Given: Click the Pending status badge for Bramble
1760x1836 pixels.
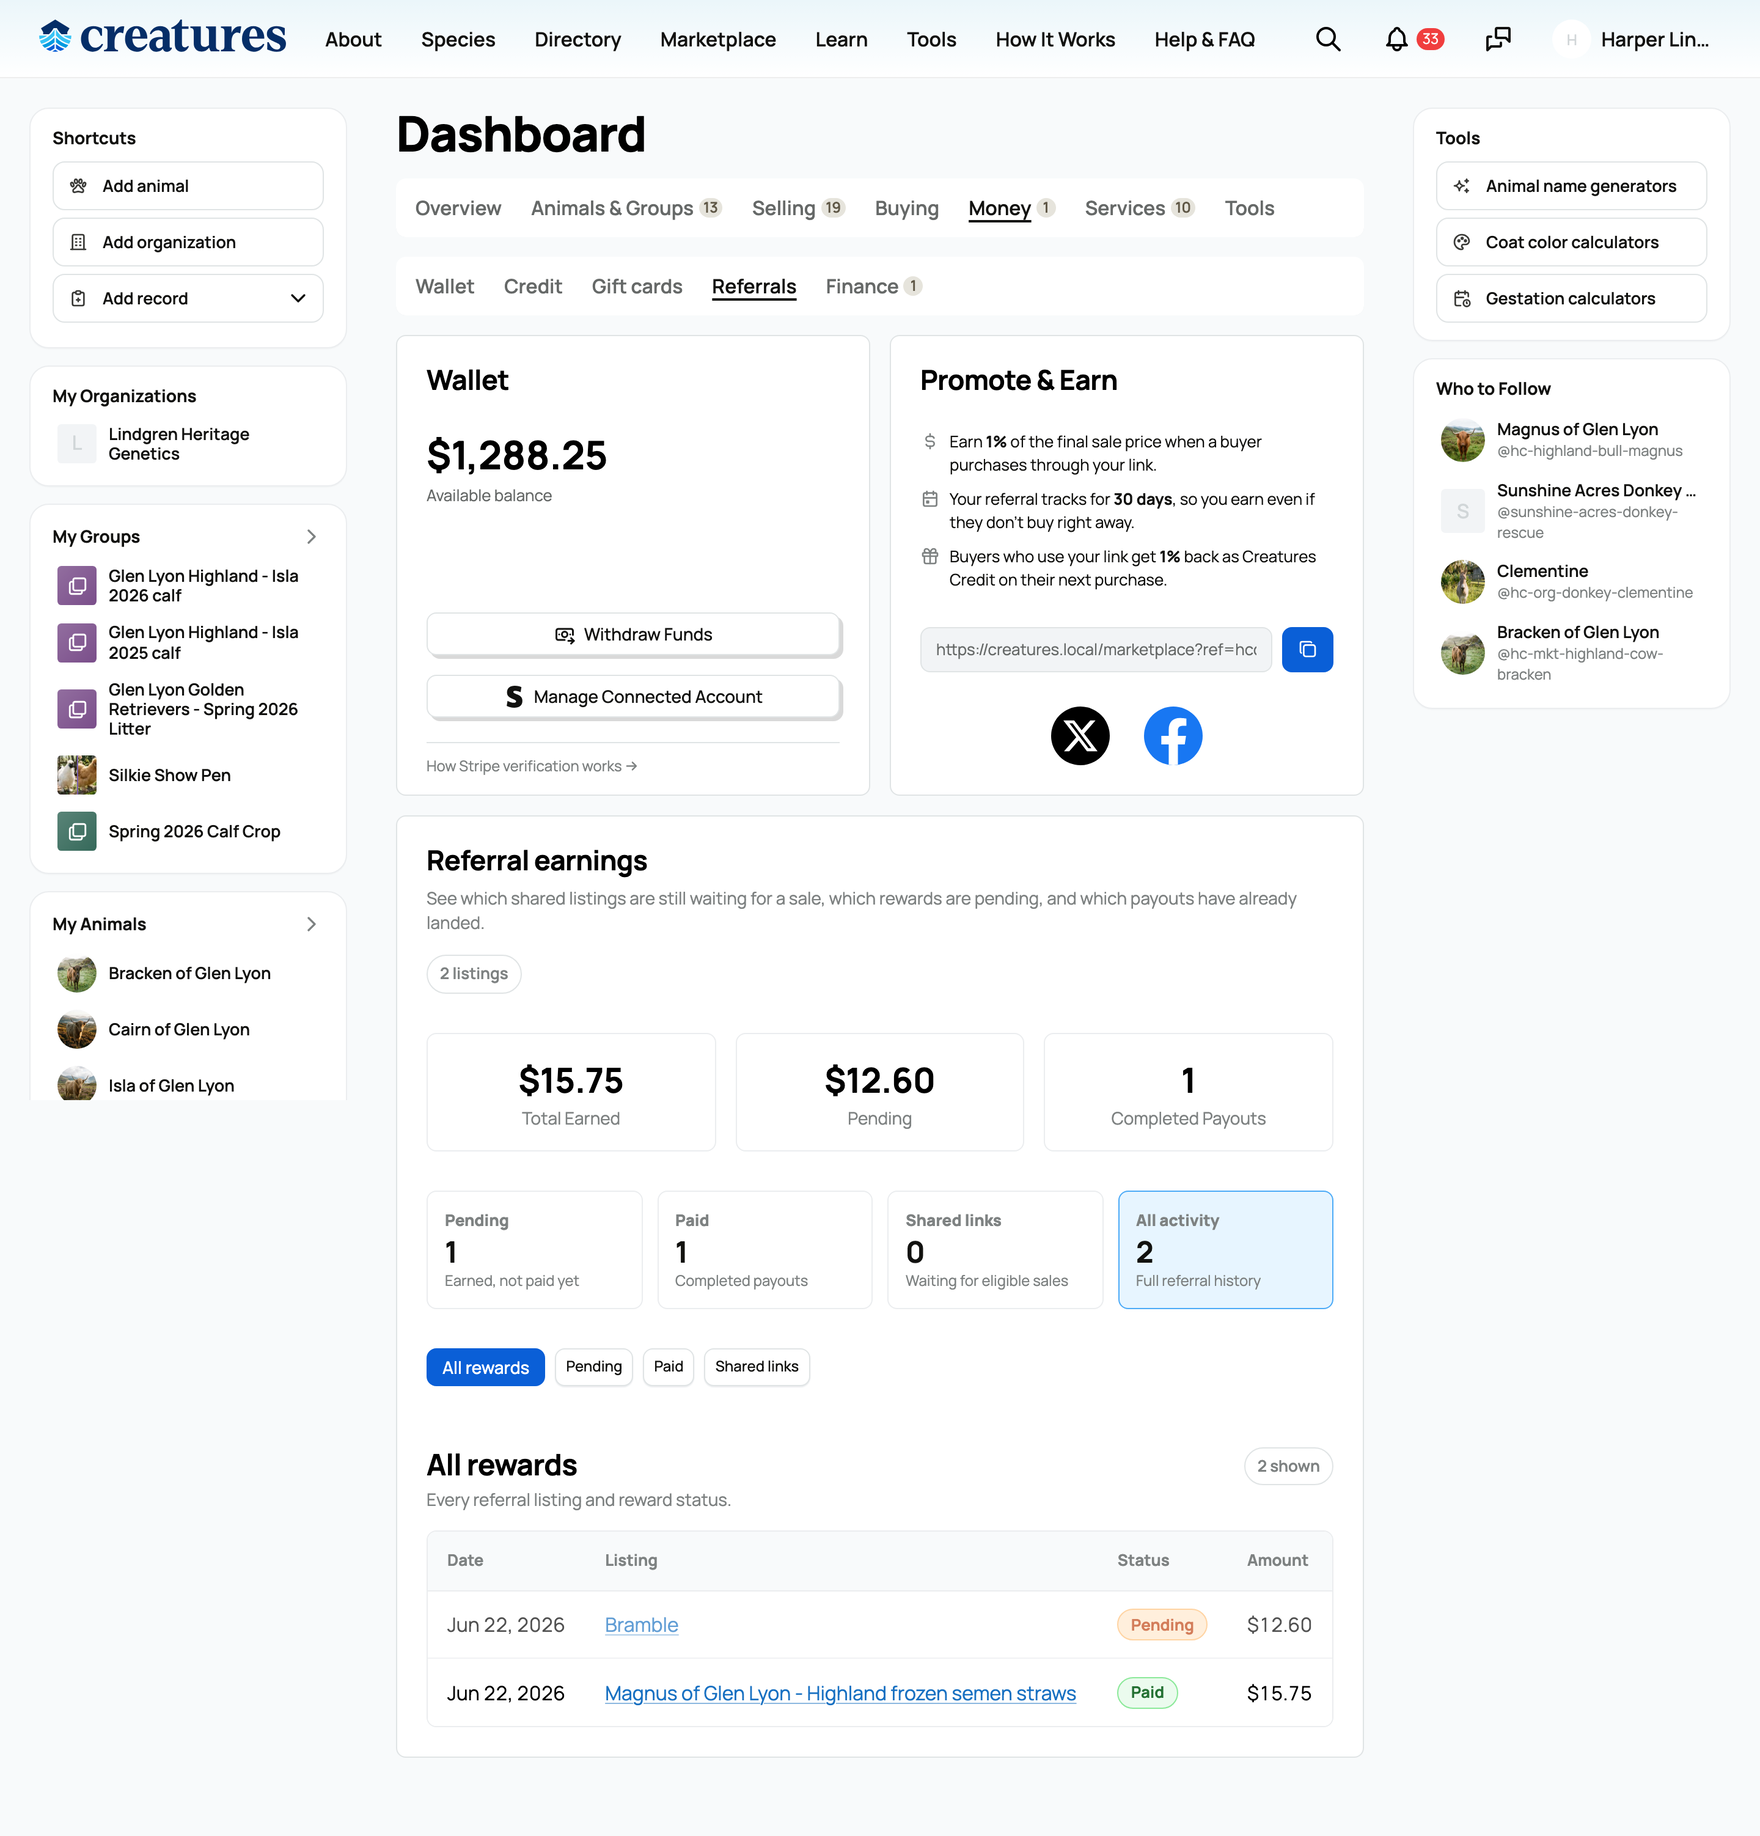Looking at the screenshot, I should (1162, 1625).
